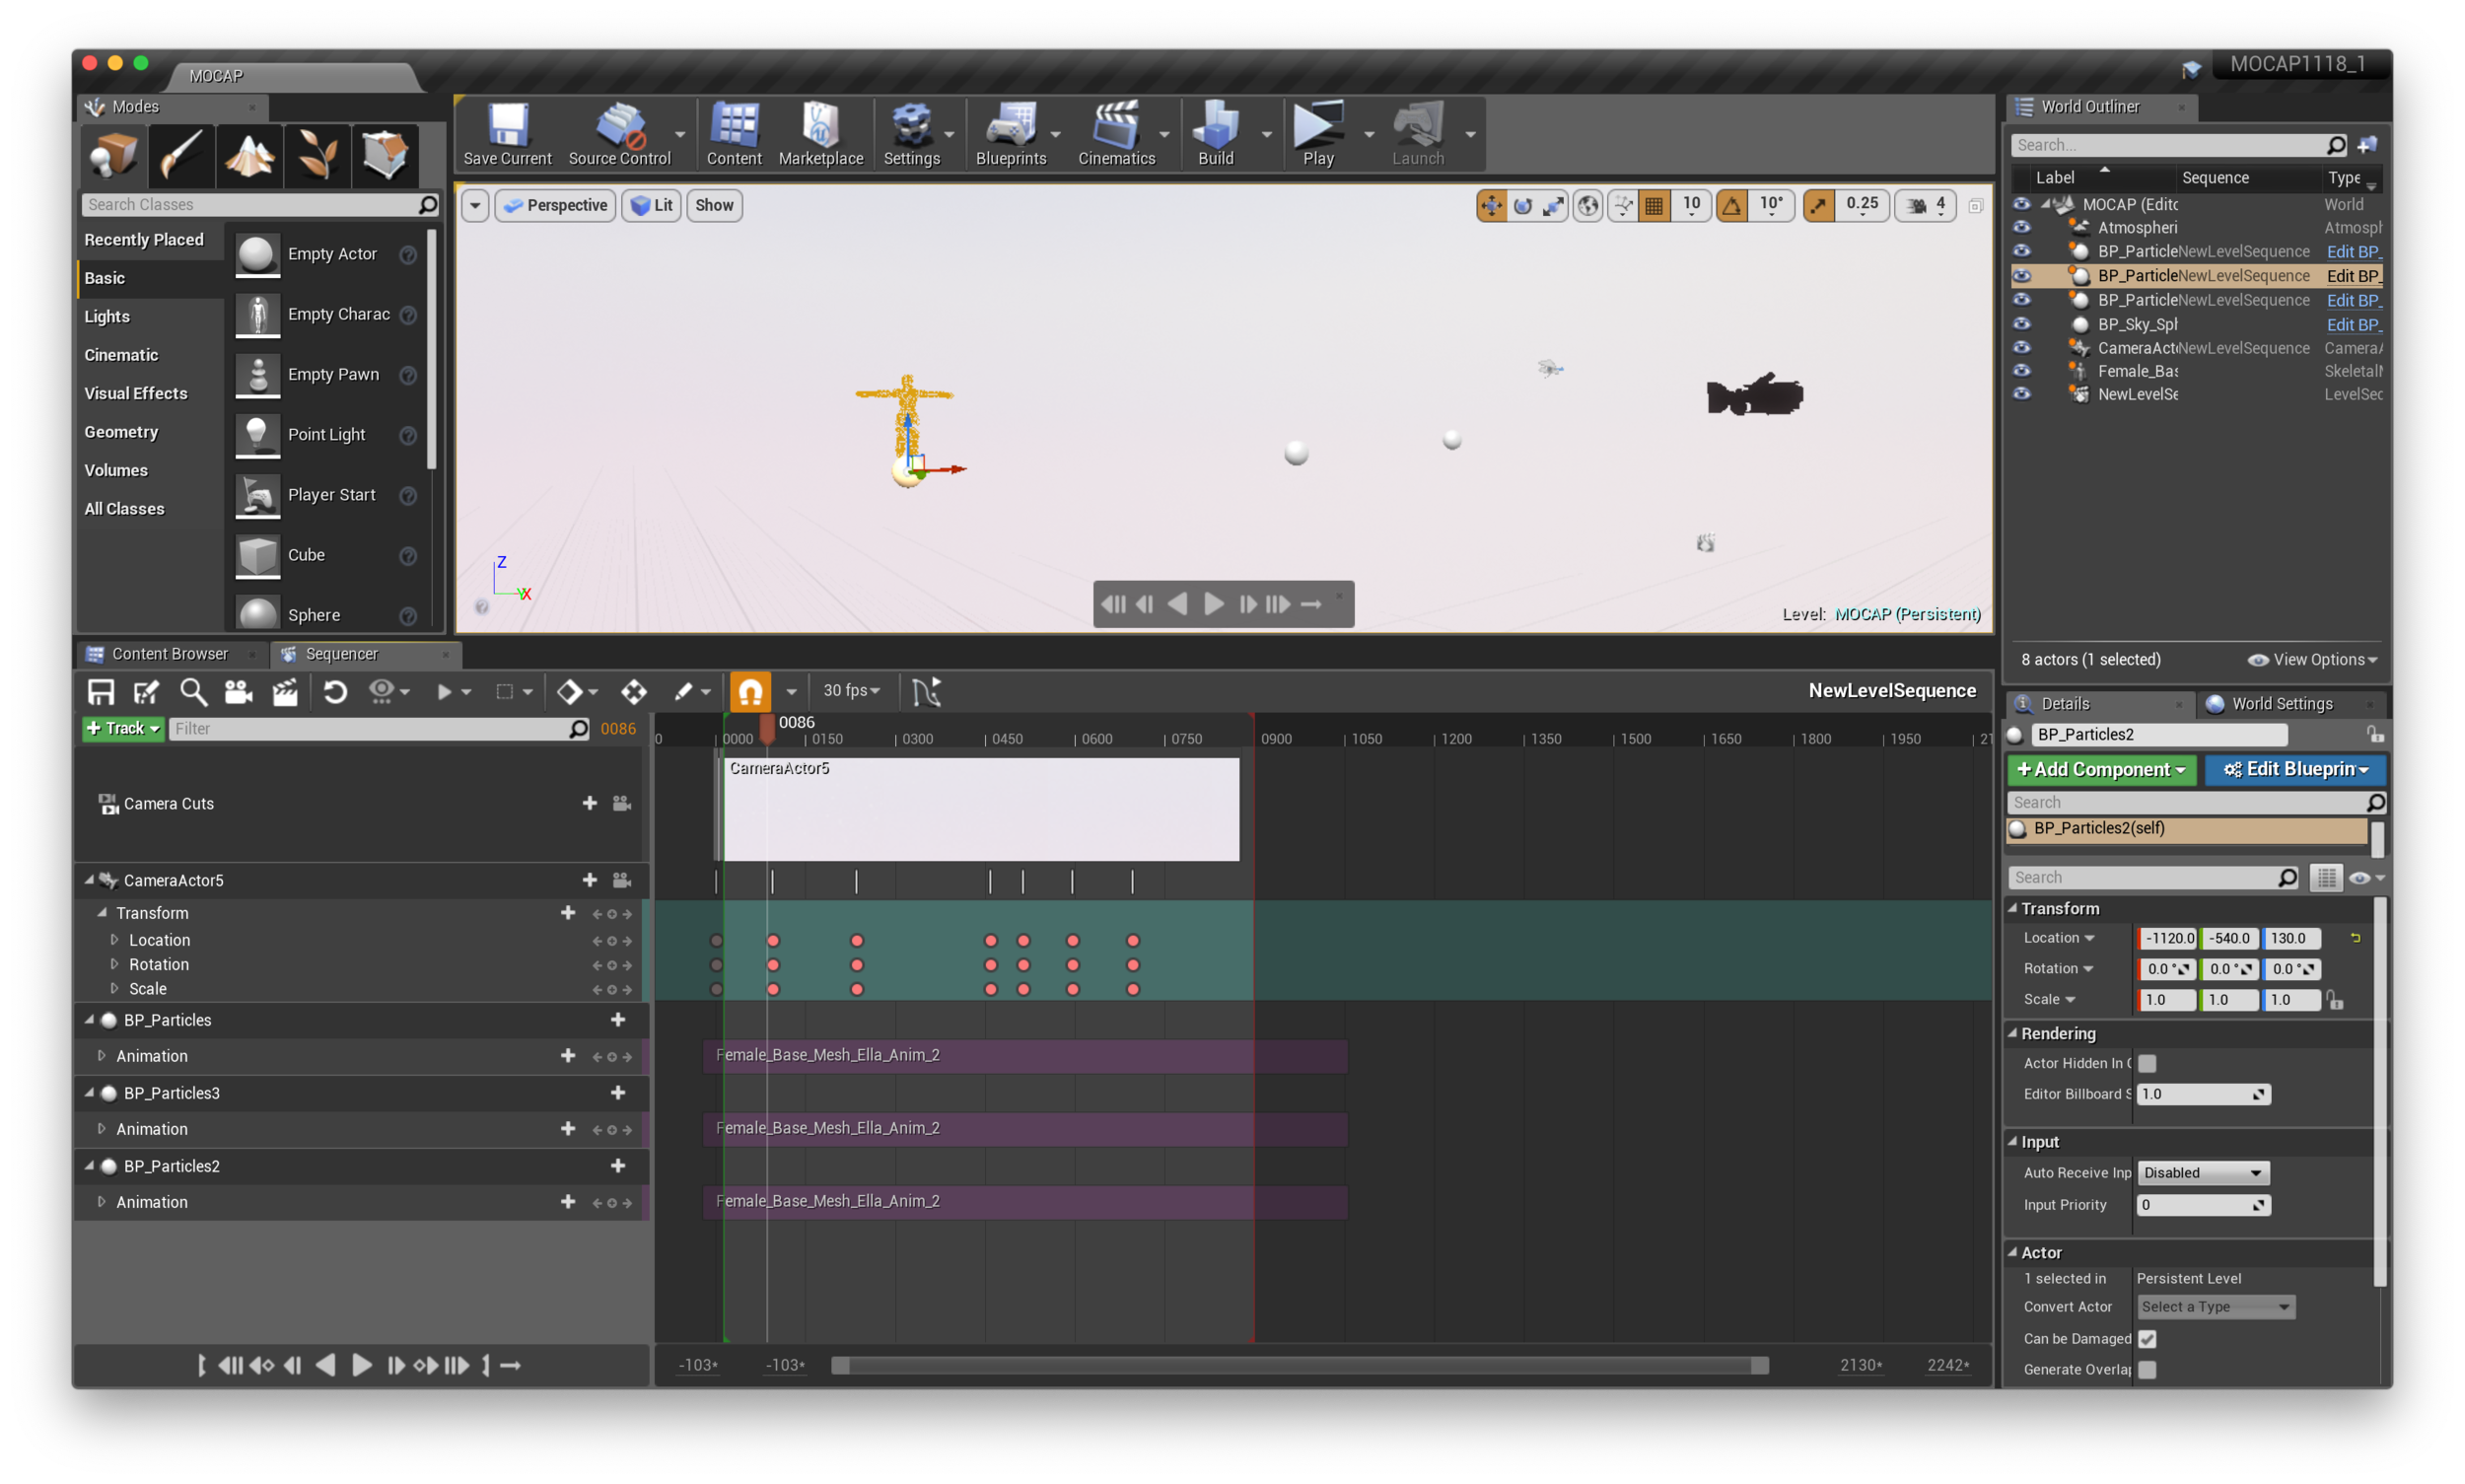Select the viewport rotate gizmo icon
Viewport: 2465px width, 1484px height.
[x=1522, y=205]
